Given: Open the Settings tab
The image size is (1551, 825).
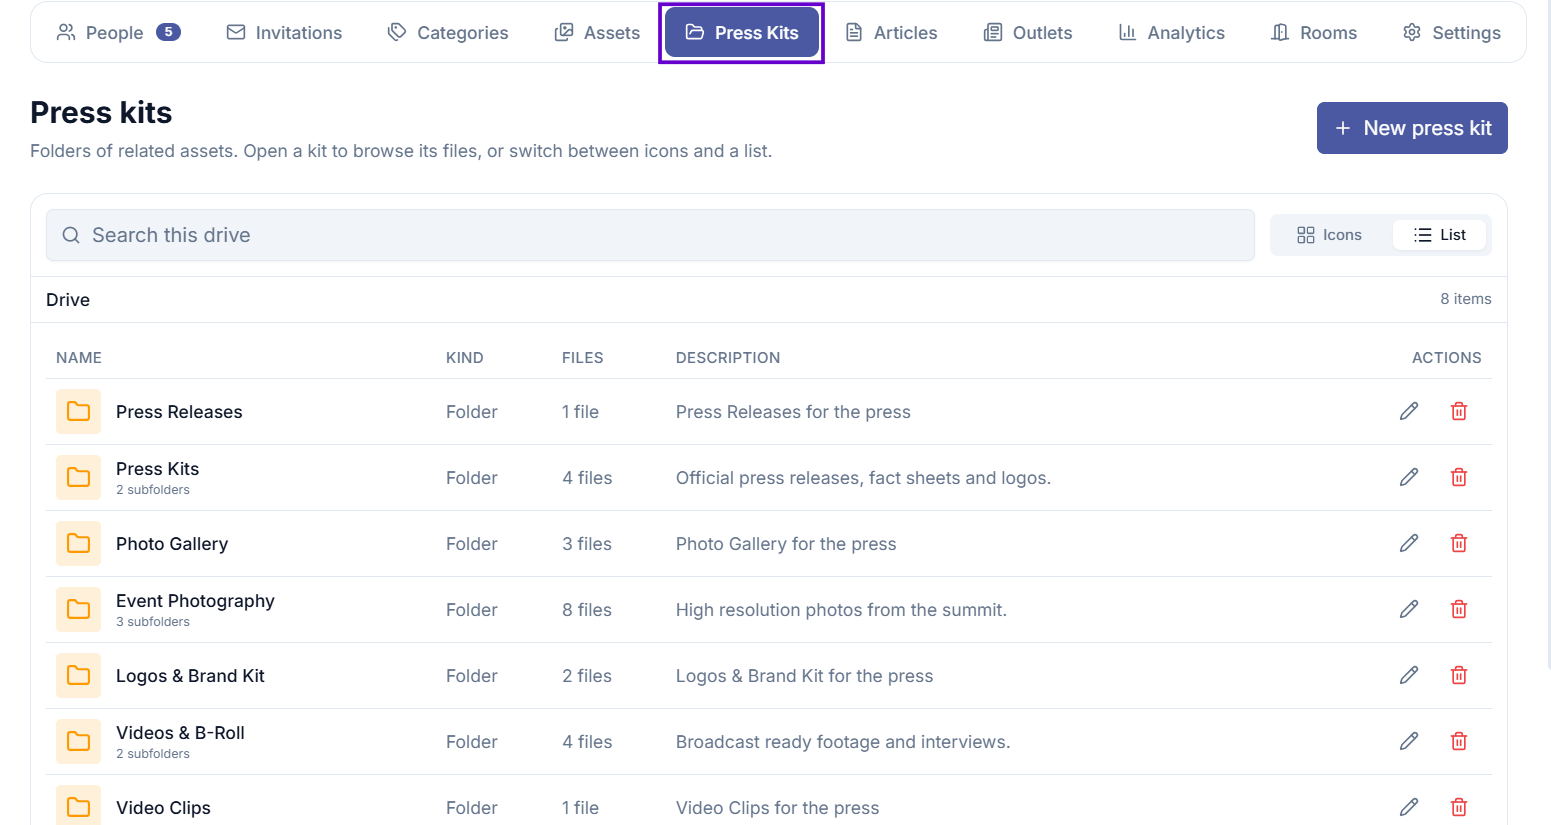Looking at the screenshot, I should click(1452, 32).
